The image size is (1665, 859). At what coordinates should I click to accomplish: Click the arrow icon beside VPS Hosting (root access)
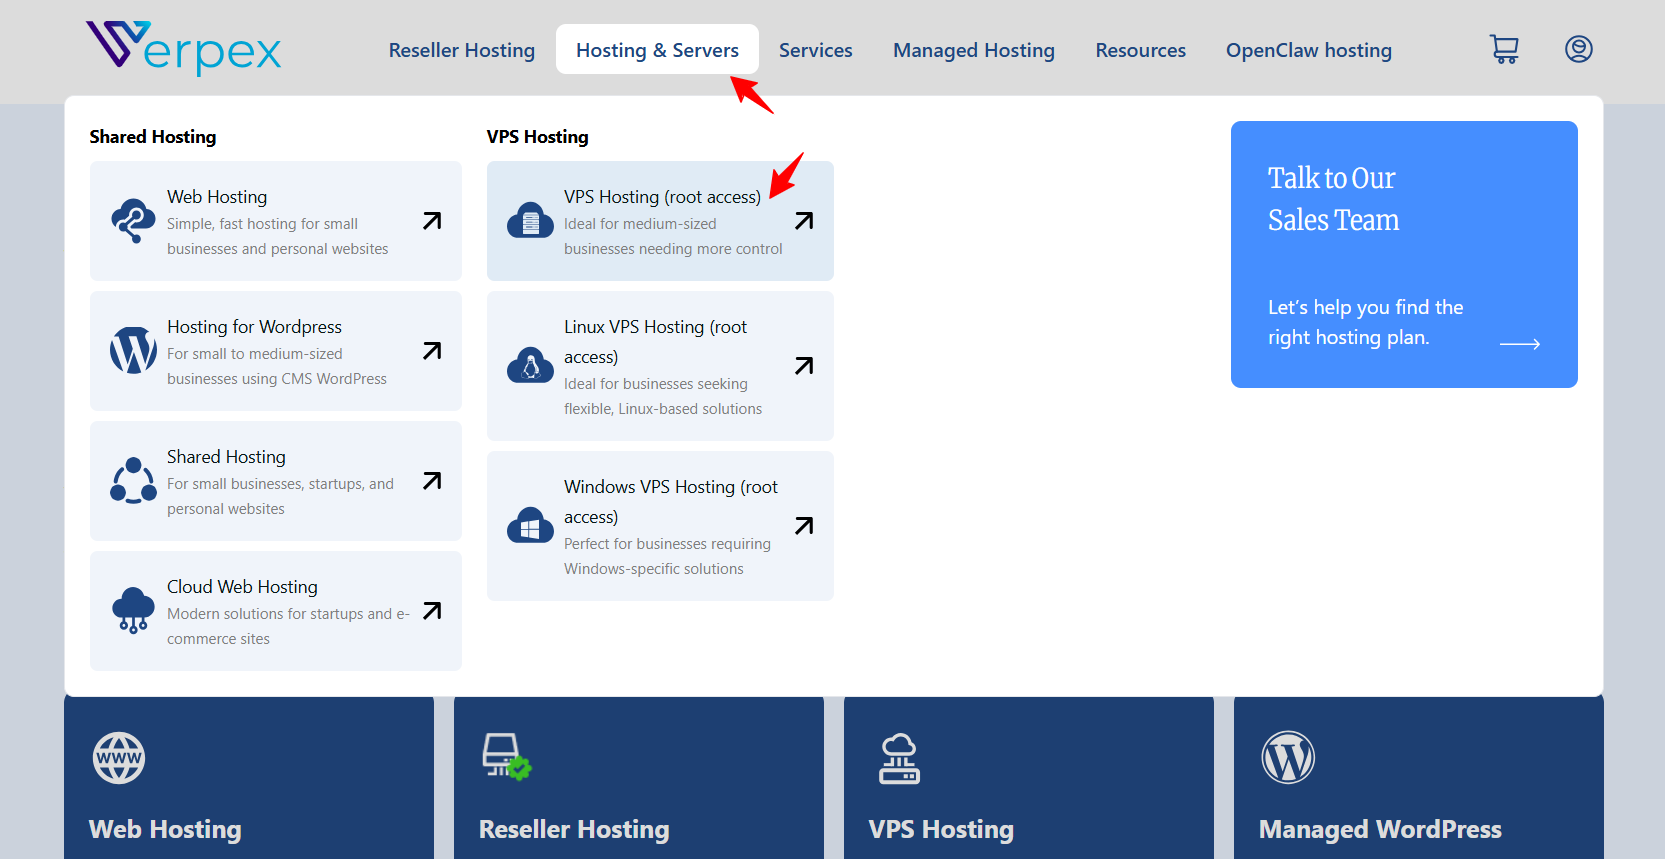pos(804,221)
